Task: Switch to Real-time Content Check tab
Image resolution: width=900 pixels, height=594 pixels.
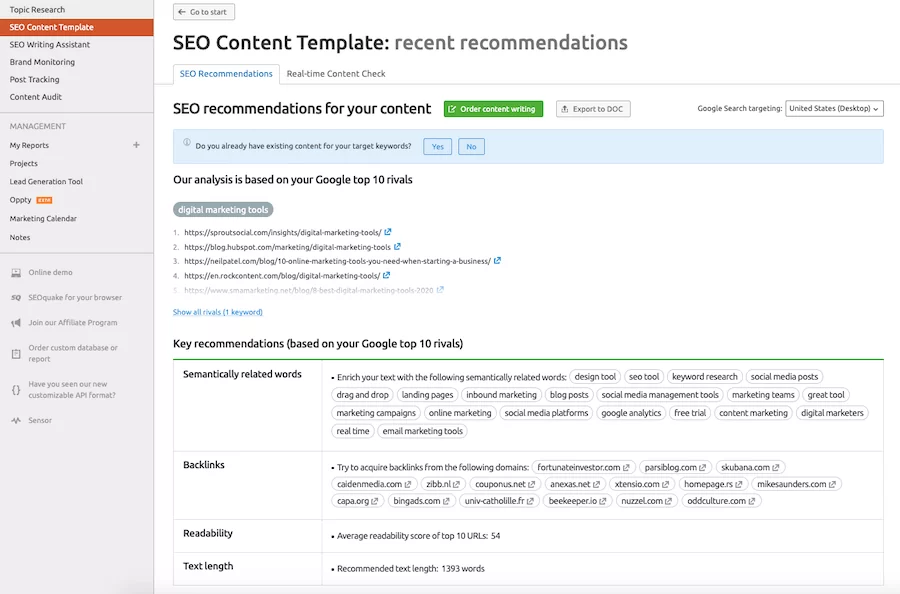Action: point(336,73)
